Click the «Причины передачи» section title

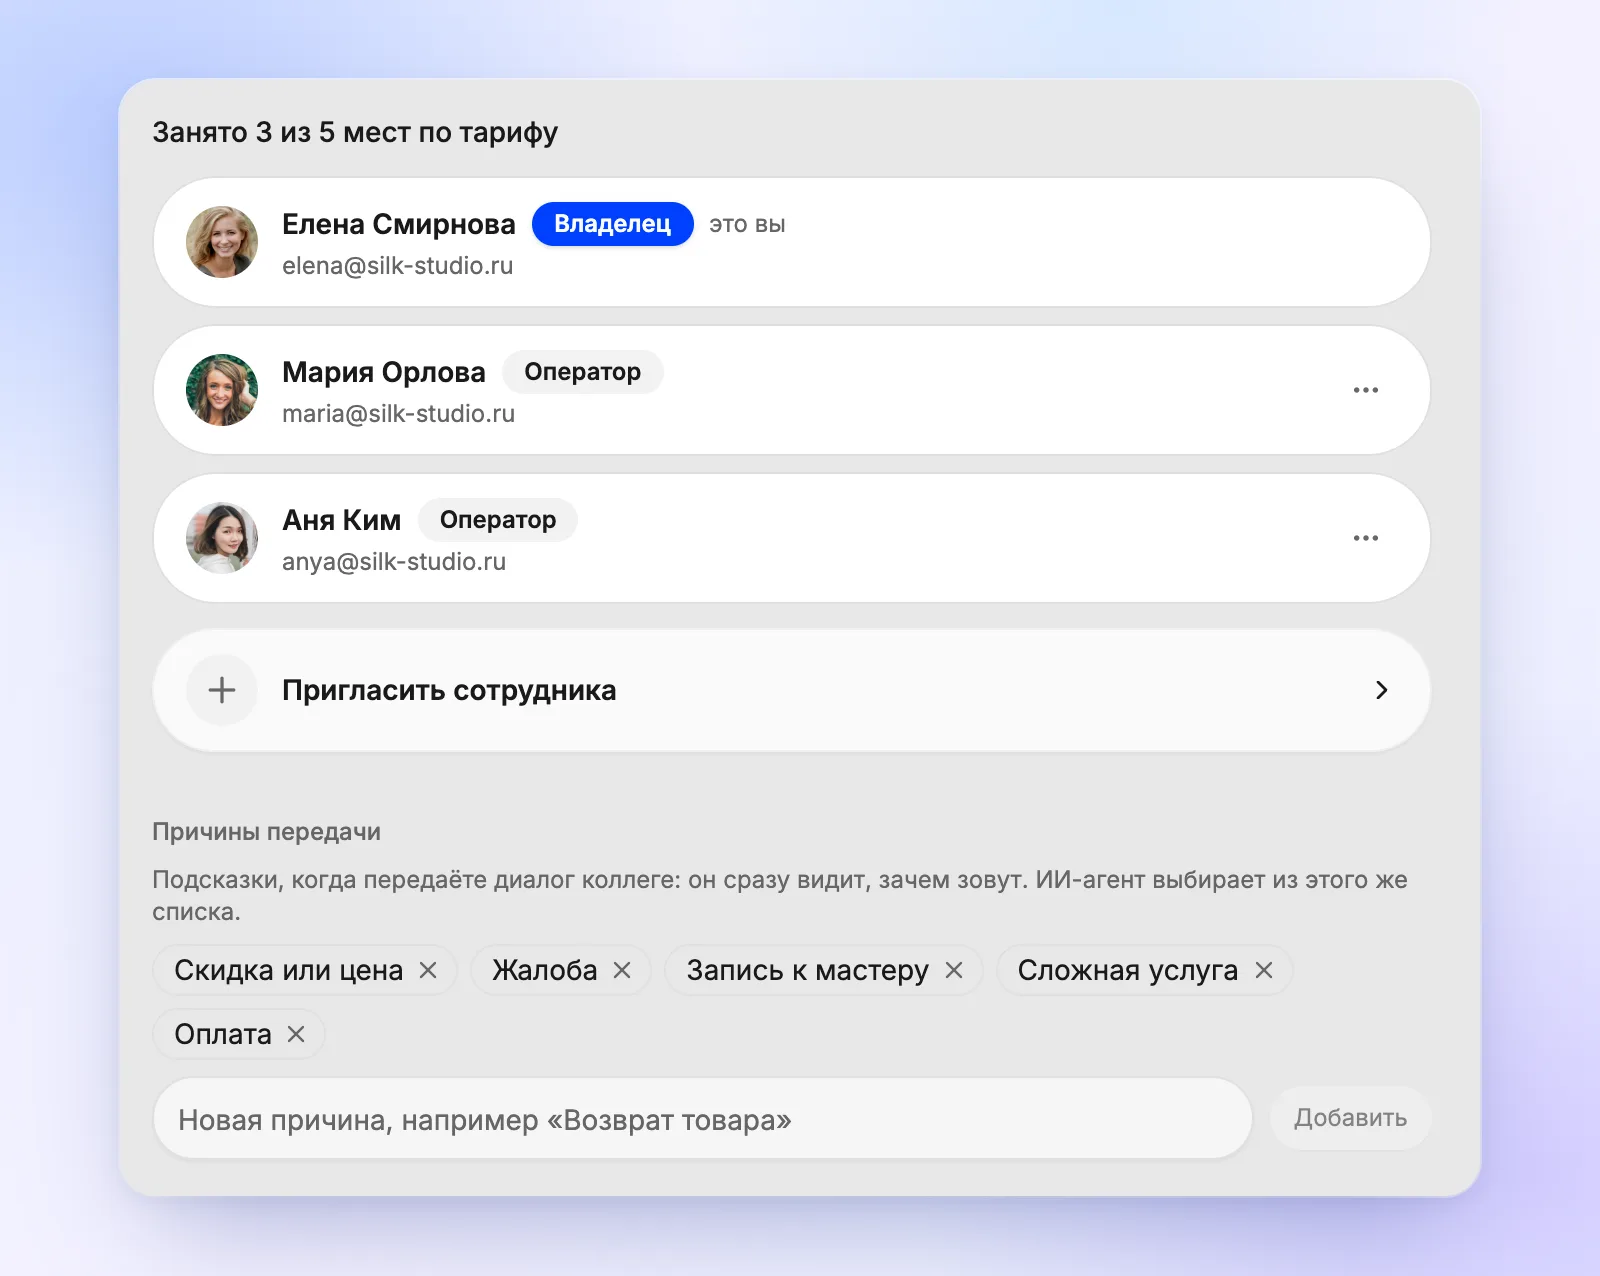266,832
